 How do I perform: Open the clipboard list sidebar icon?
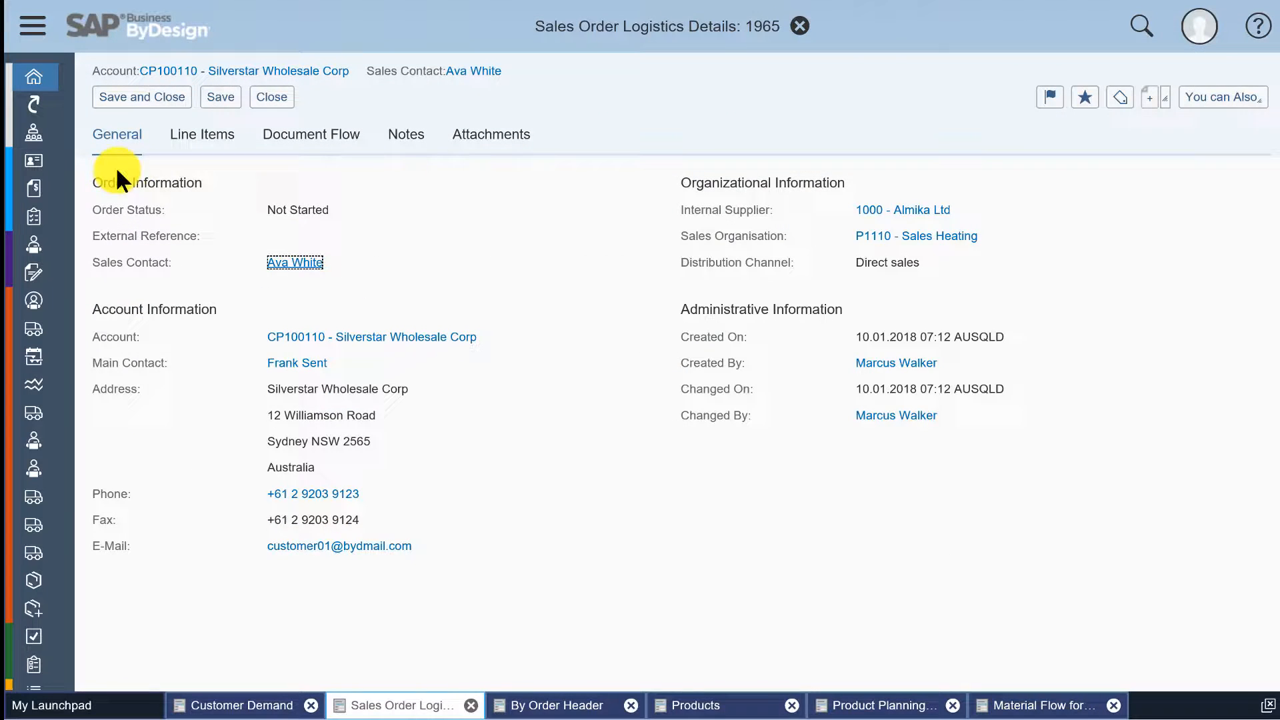tap(34, 664)
